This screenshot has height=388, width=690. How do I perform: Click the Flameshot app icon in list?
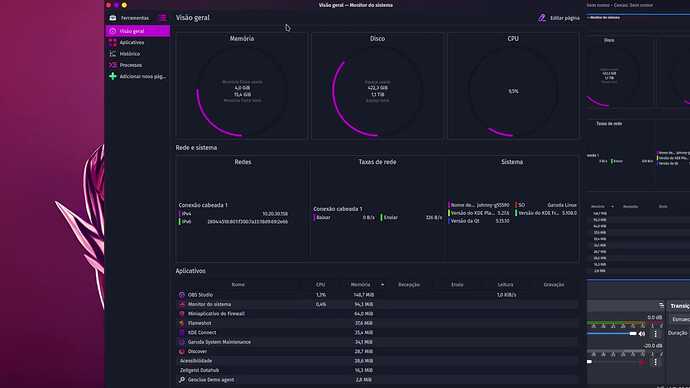tap(182, 323)
